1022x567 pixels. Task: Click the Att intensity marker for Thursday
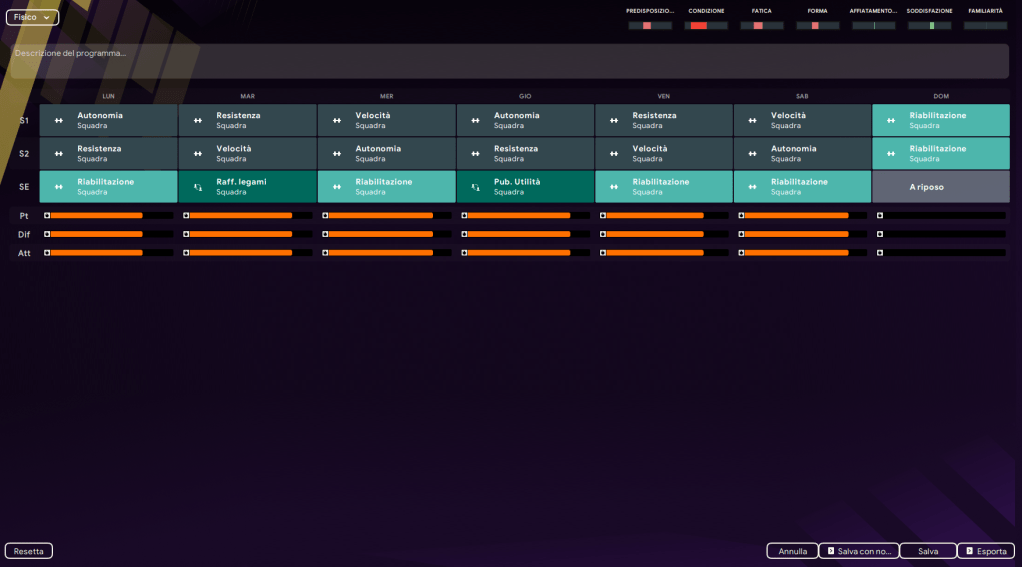tap(464, 253)
